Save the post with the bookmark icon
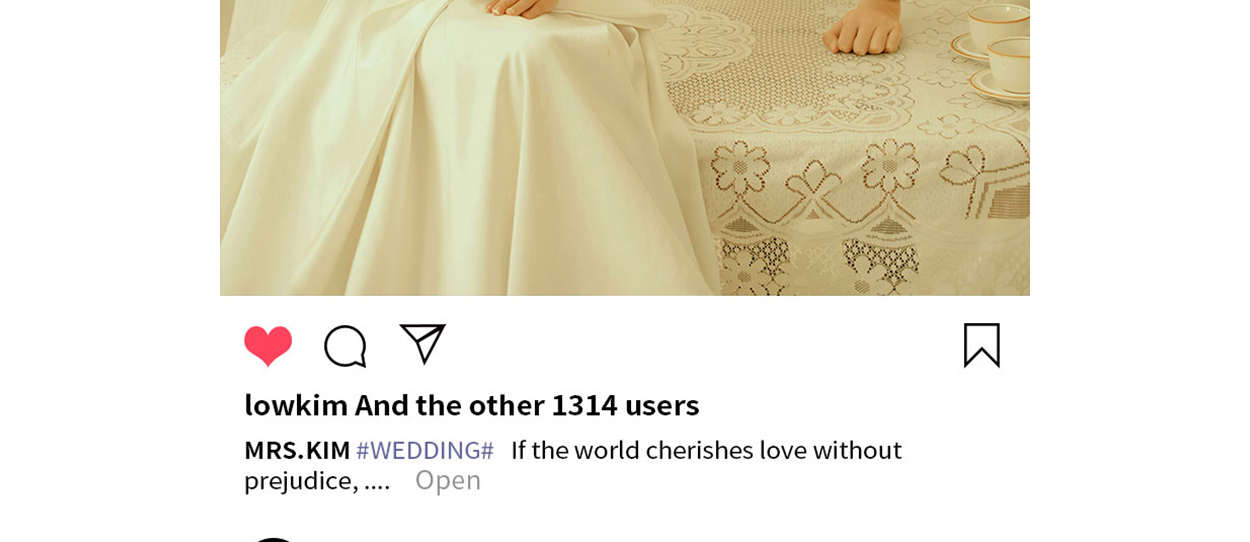1250x542 pixels. [x=982, y=345]
